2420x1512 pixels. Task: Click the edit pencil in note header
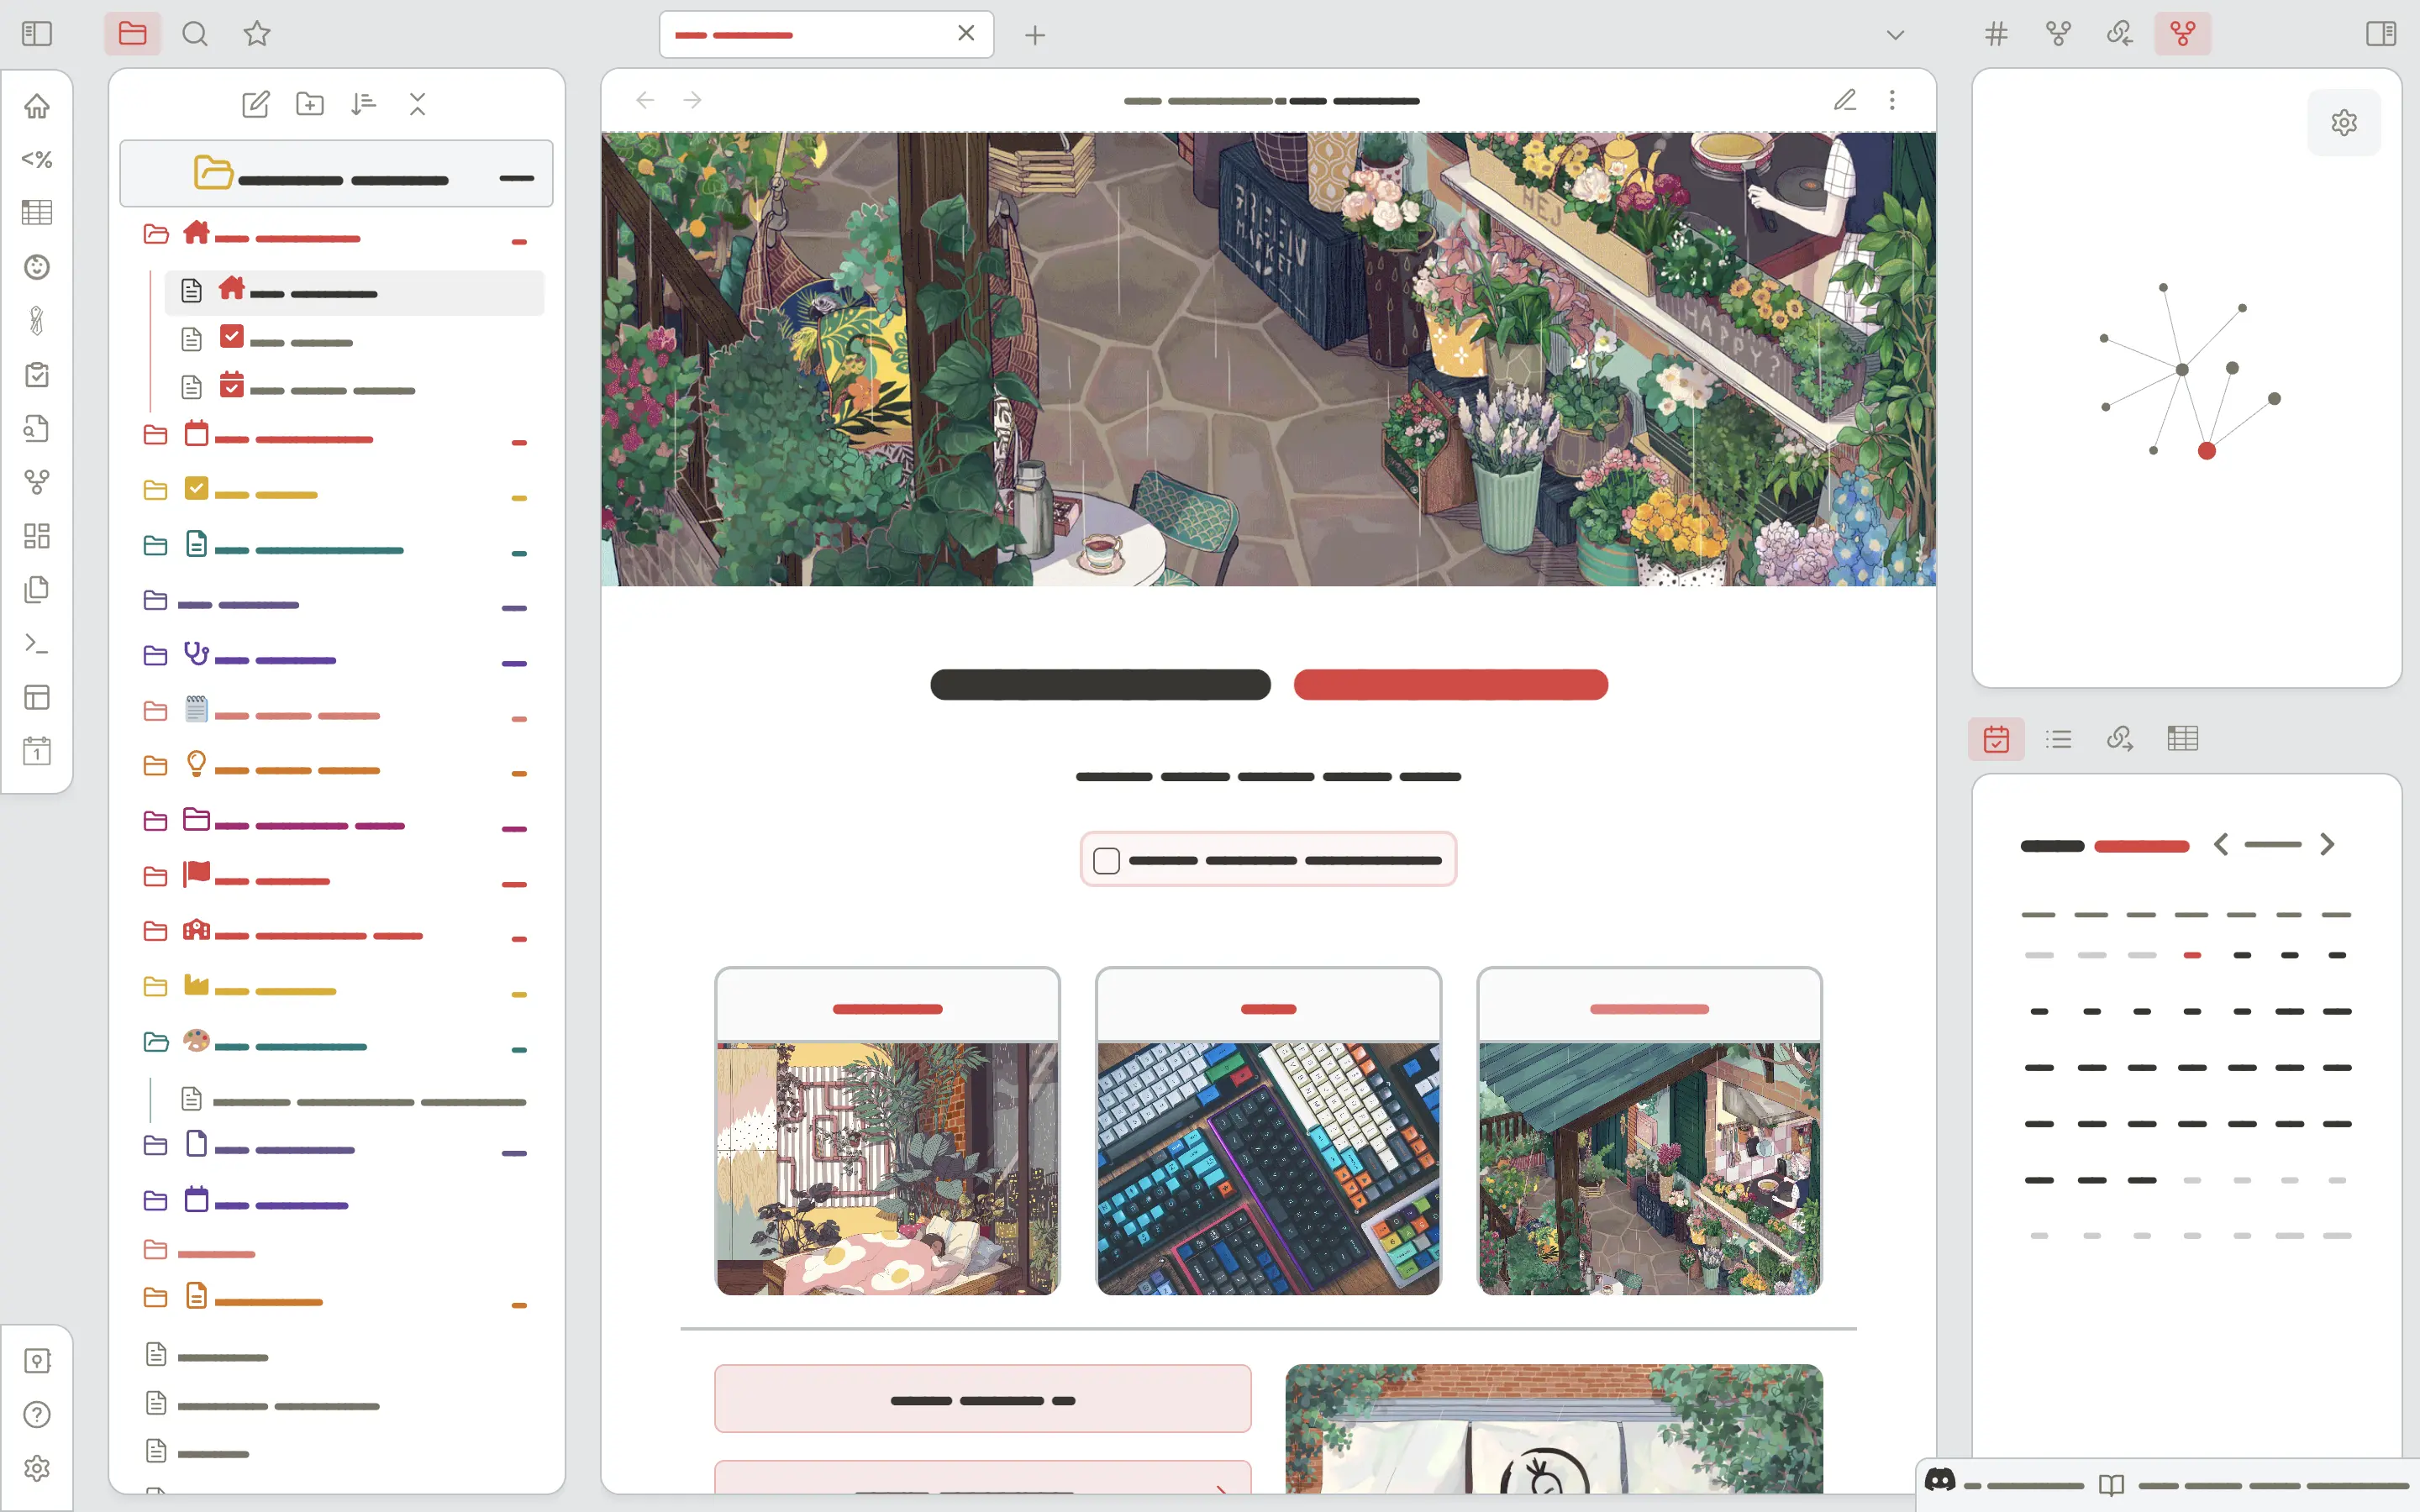pos(1845,100)
